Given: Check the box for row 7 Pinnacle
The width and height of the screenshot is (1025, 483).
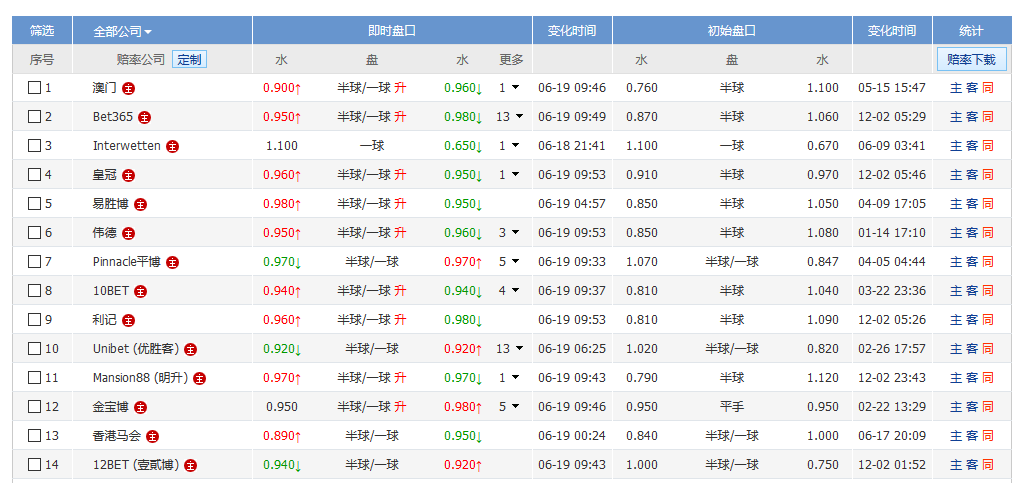Looking at the screenshot, I should [34, 261].
